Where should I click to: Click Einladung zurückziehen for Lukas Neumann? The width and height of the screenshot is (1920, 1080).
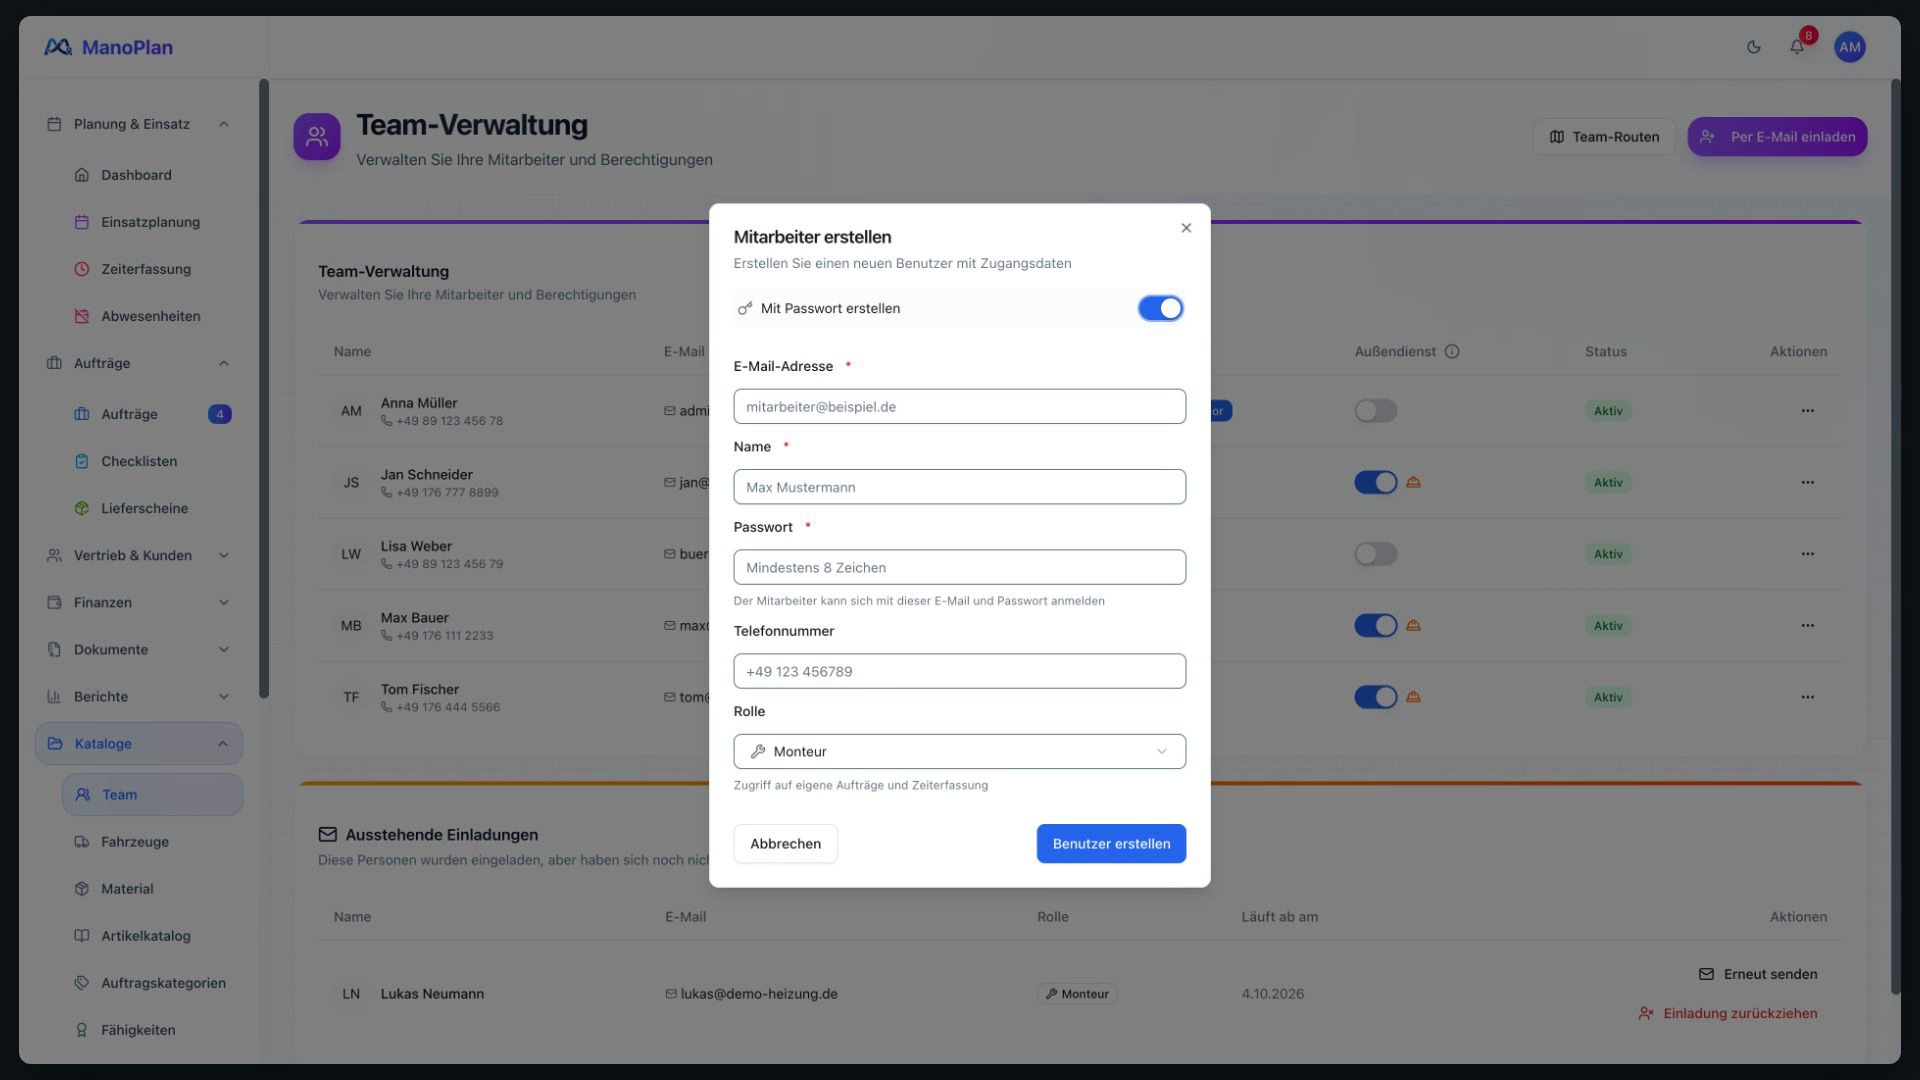pyautogui.click(x=1727, y=1013)
